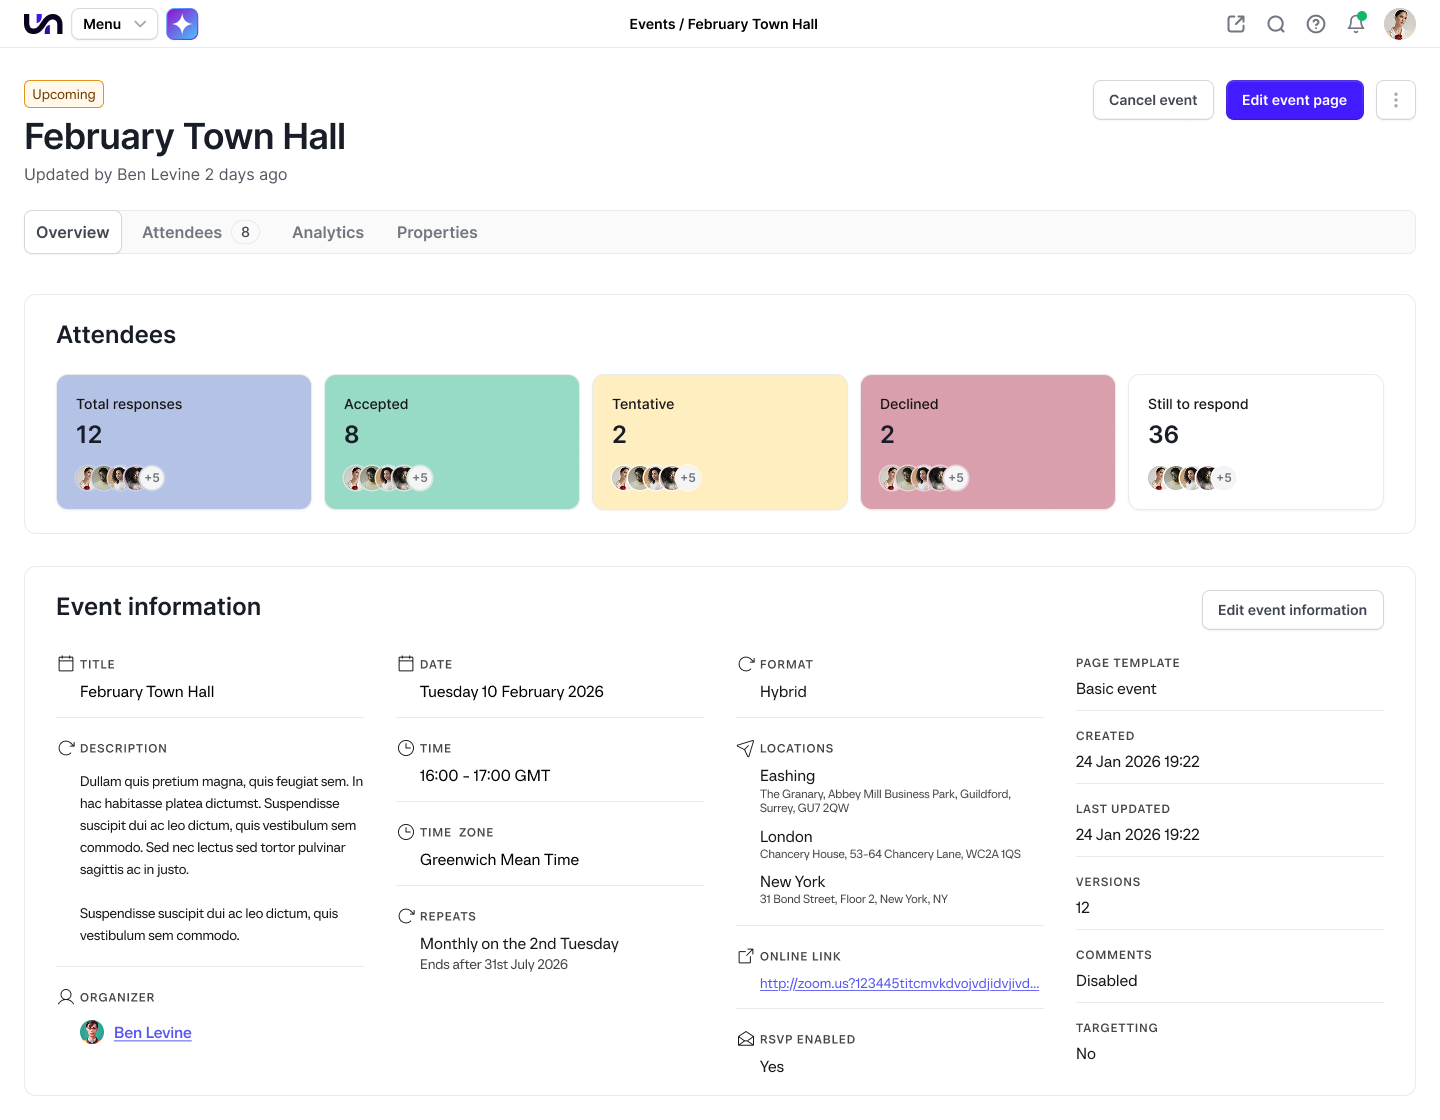This screenshot has height=1120, width=1440.
Task: Open the Analytics tab
Action: click(x=328, y=232)
